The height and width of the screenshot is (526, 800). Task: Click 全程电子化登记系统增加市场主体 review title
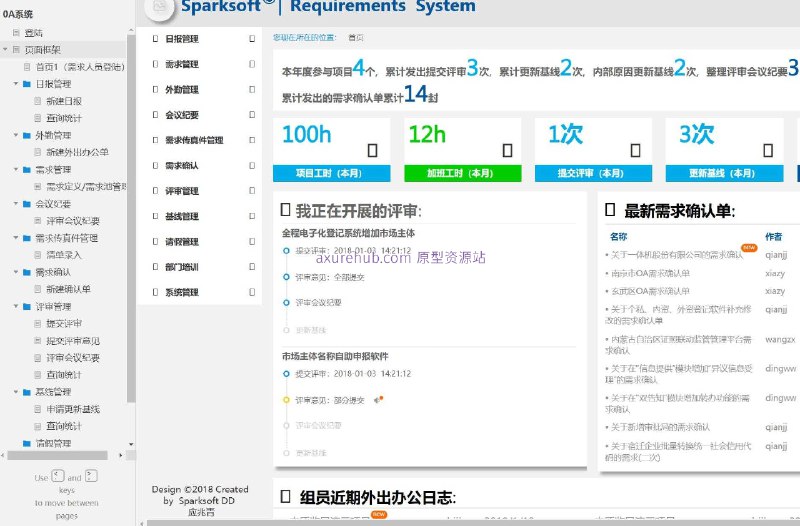click(x=348, y=233)
